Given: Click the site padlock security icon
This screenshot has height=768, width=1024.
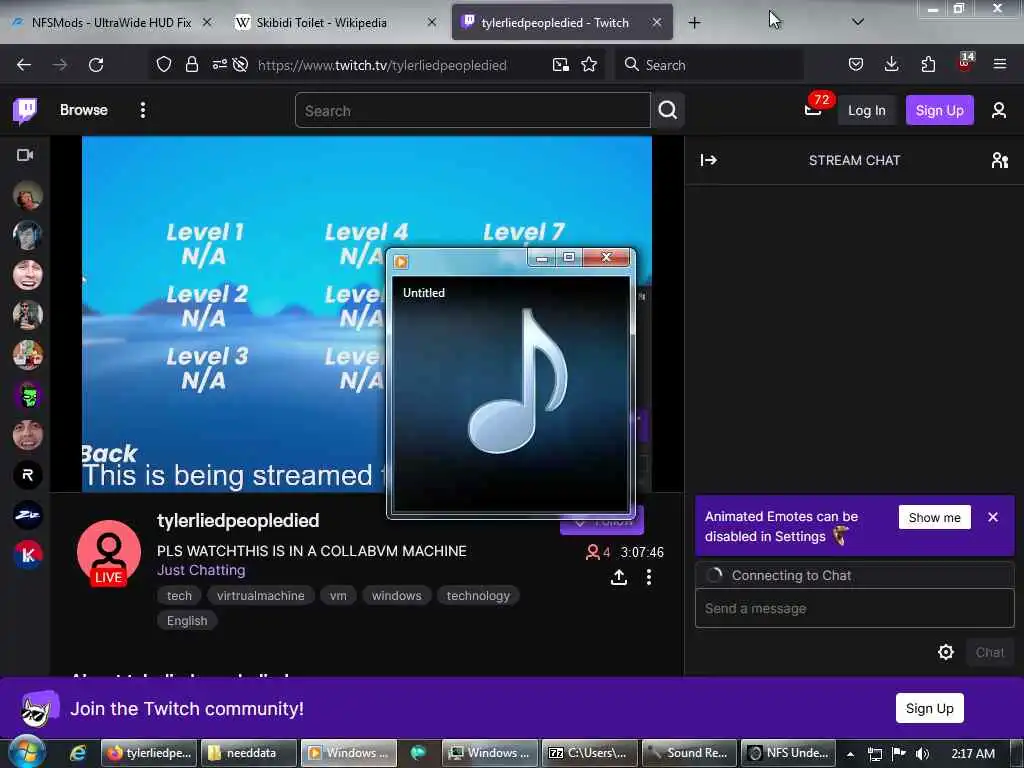Looking at the screenshot, I should coord(191,65).
